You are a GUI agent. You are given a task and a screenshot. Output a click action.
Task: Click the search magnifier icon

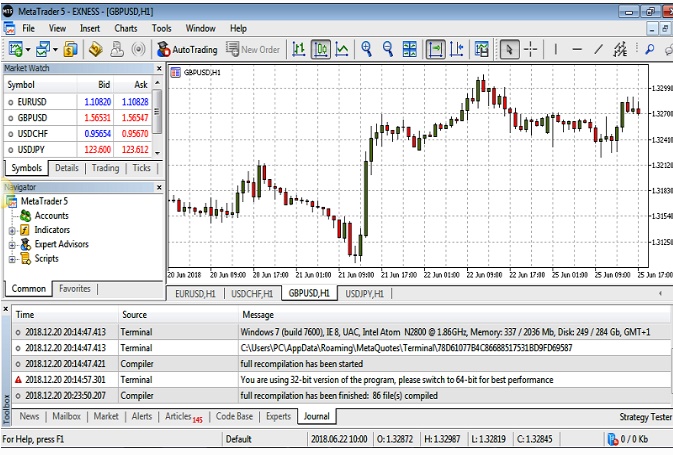(650, 49)
